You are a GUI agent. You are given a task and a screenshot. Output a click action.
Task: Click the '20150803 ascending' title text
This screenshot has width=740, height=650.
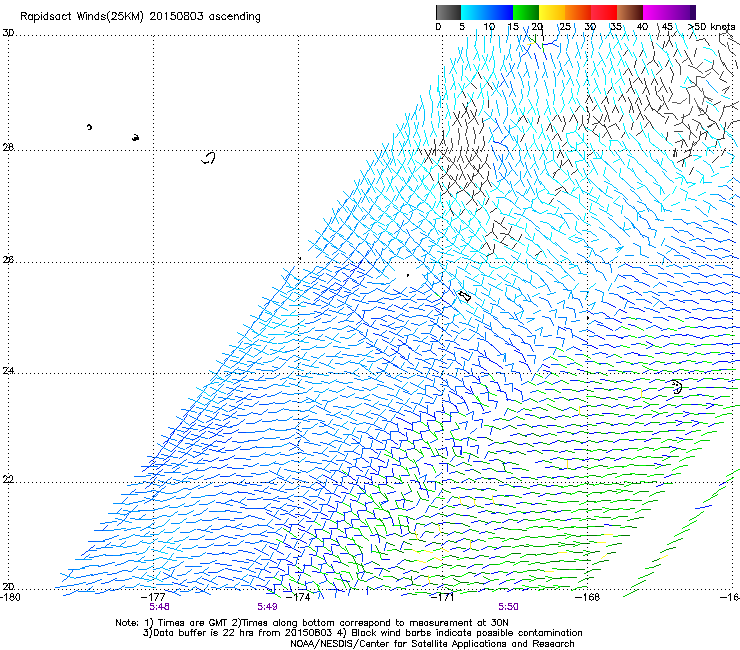(205, 17)
